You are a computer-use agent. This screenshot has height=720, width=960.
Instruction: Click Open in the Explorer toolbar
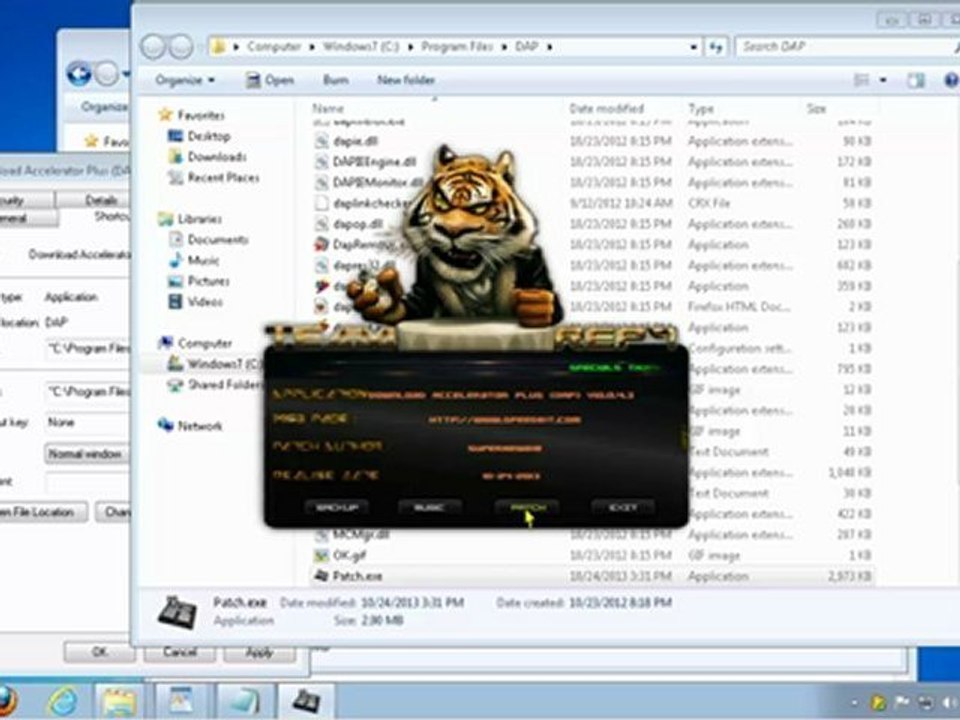tap(270, 80)
